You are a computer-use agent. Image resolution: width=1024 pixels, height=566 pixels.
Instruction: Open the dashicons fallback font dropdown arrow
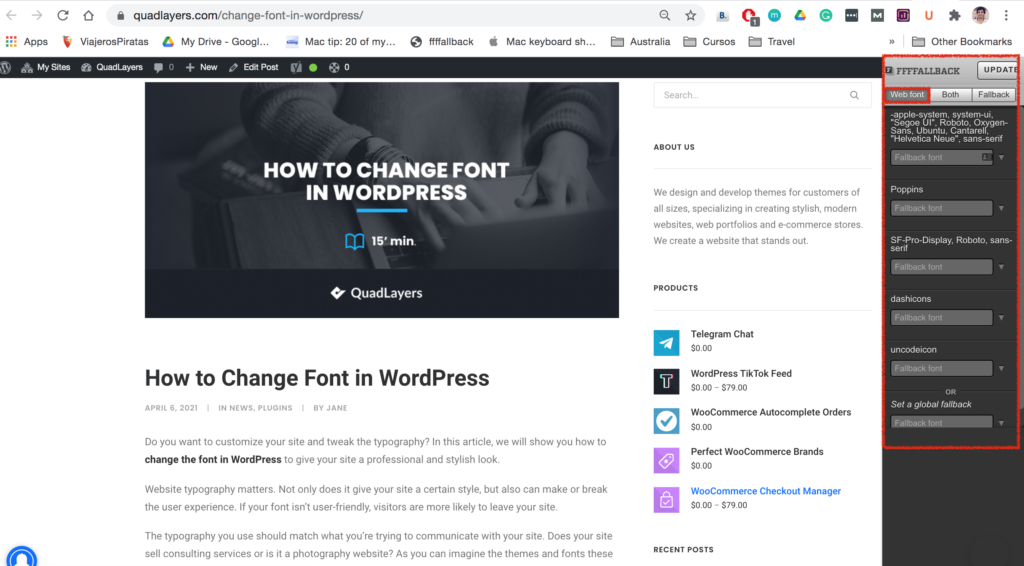(x=1001, y=318)
